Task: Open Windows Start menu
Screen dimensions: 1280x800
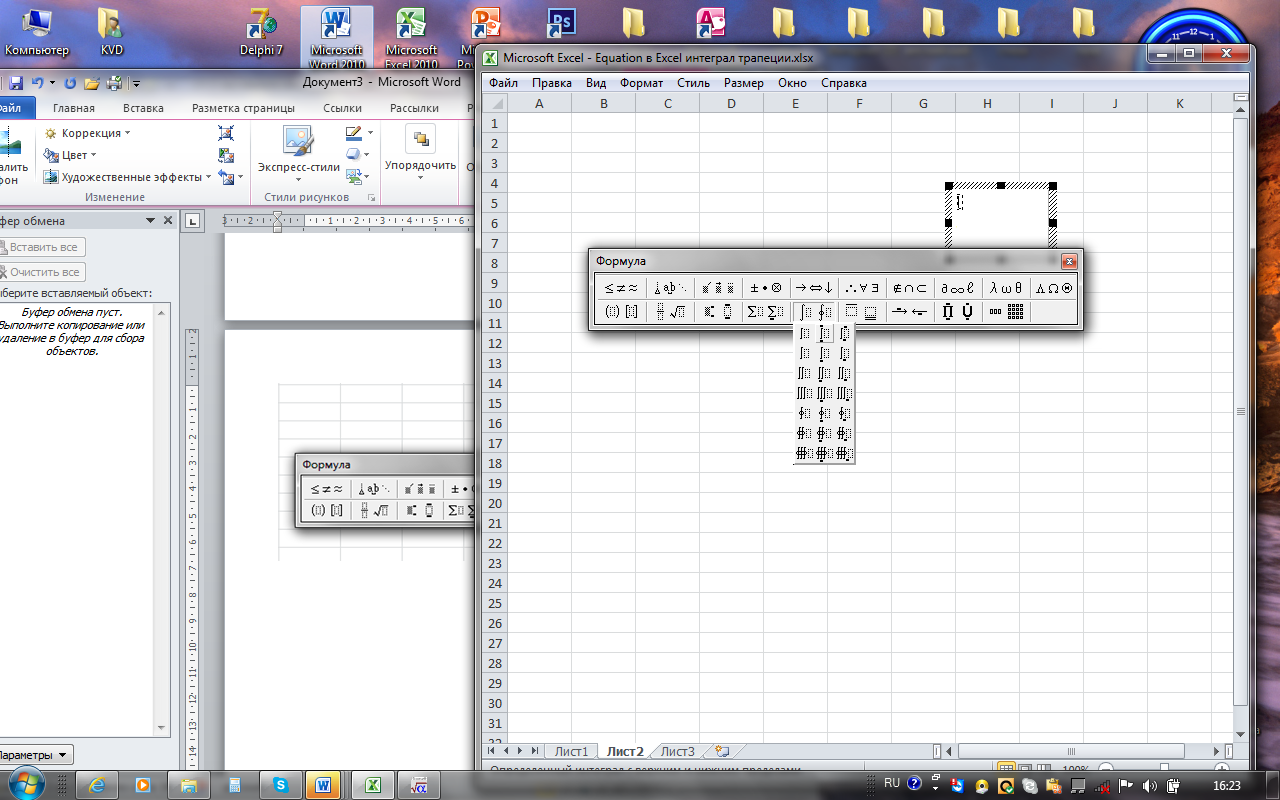Action: [27, 784]
